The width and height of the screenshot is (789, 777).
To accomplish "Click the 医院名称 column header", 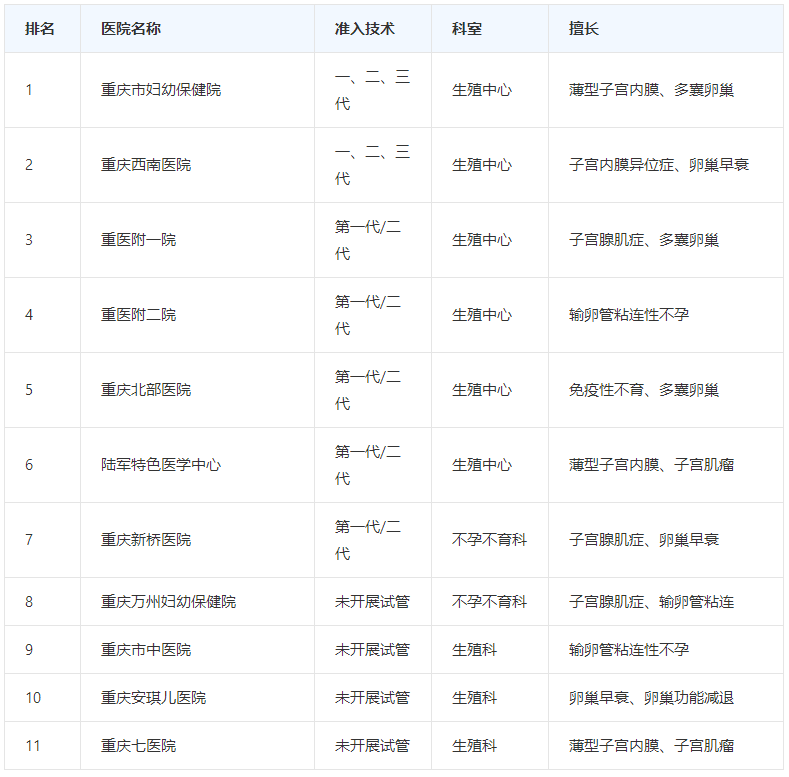I will coord(131,29).
